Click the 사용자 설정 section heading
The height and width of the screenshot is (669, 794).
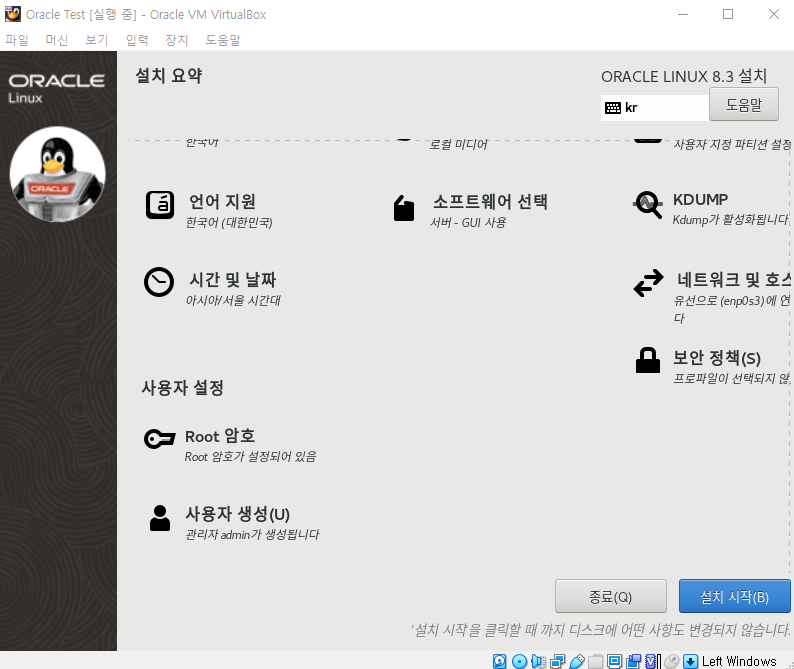(182, 388)
